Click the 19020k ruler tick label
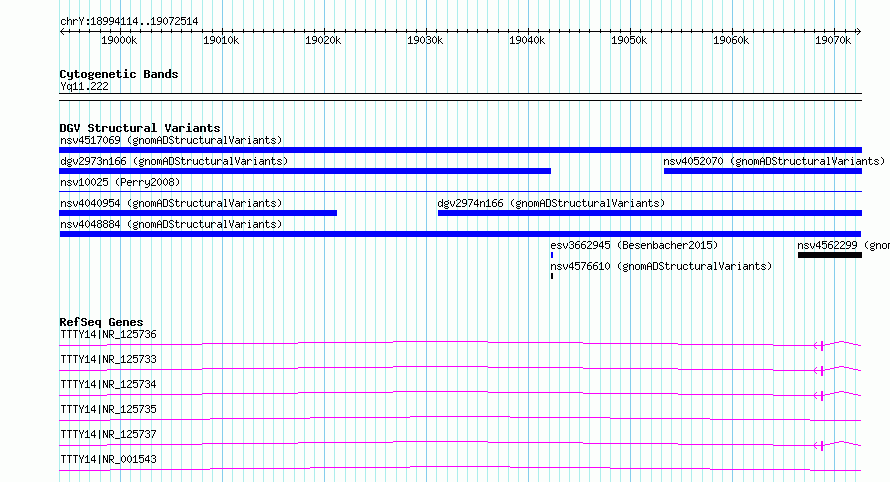Screen dimensions: 890x482 click(323, 41)
